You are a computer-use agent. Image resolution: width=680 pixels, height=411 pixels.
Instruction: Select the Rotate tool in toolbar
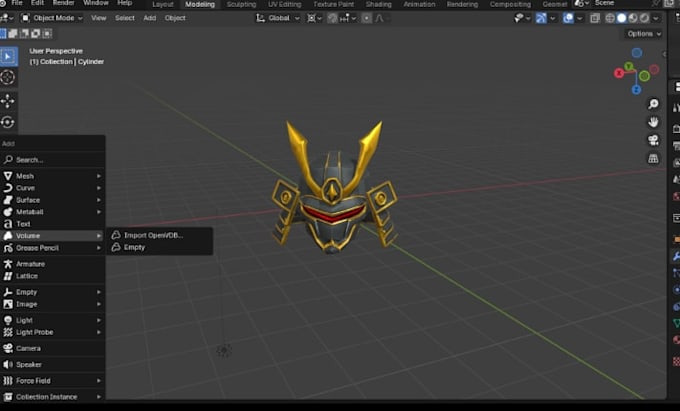[8, 122]
